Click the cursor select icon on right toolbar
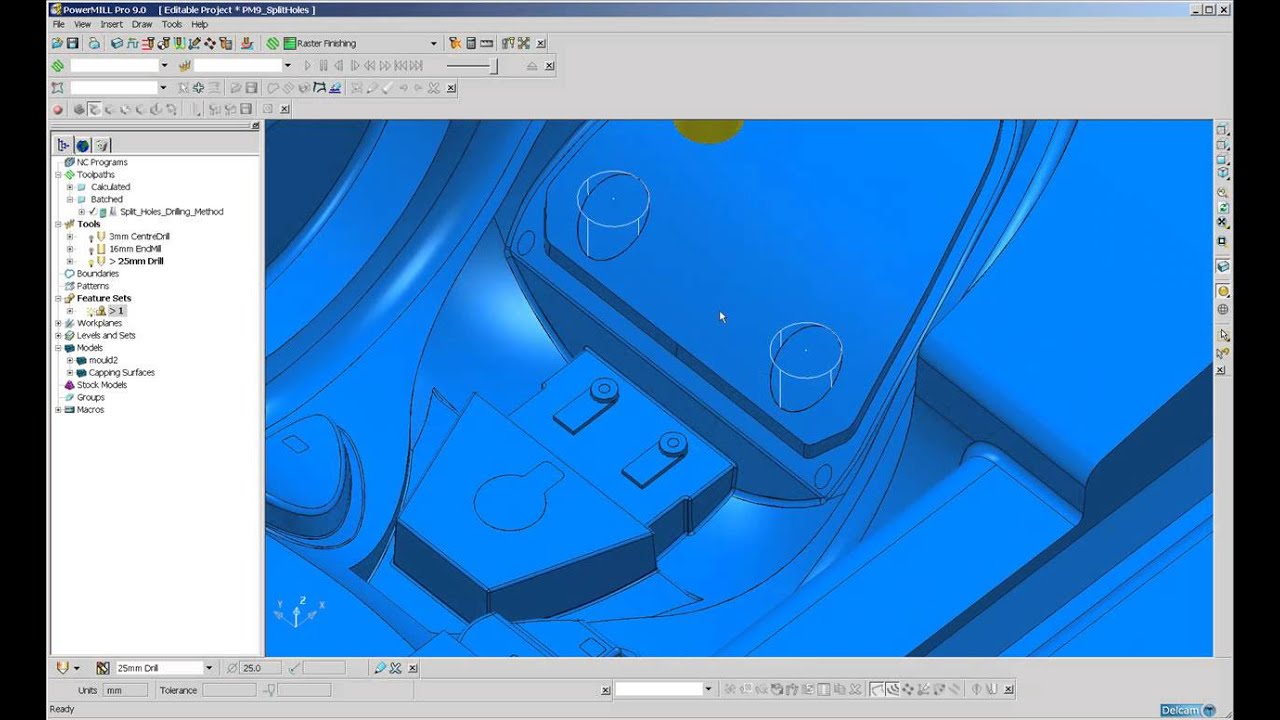Screen dimensions: 1280x720 1222,335
